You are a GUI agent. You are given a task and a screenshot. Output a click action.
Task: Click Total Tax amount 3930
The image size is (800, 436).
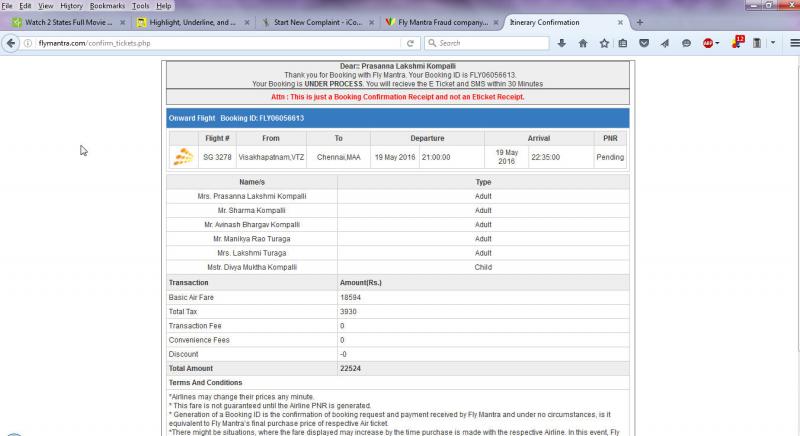point(348,312)
